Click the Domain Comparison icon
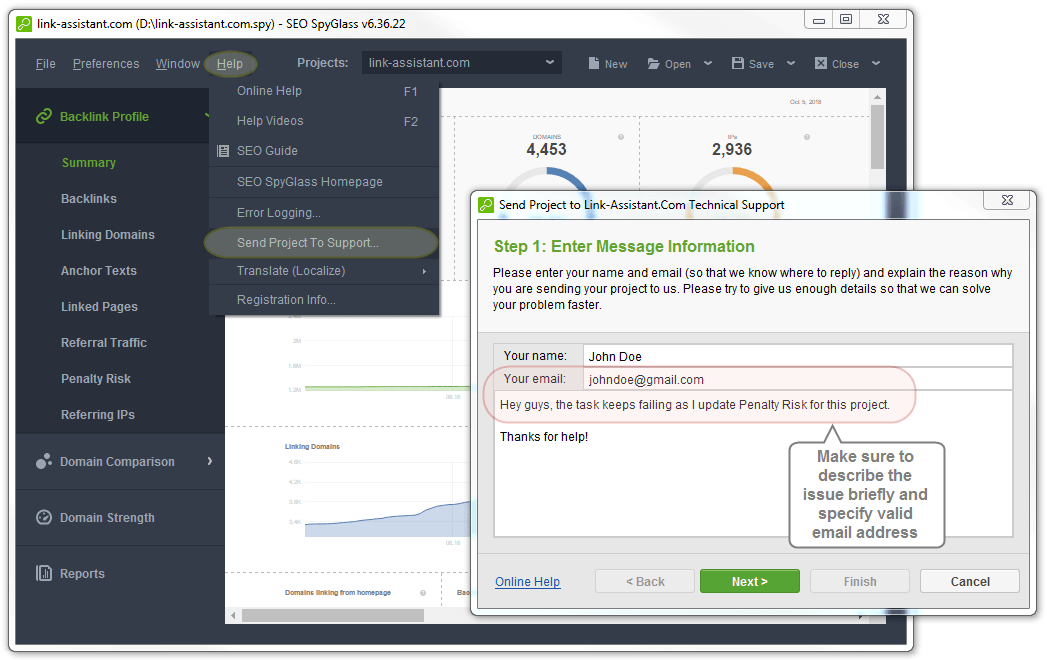The image size is (1047, 660). [x=44, y=461]
